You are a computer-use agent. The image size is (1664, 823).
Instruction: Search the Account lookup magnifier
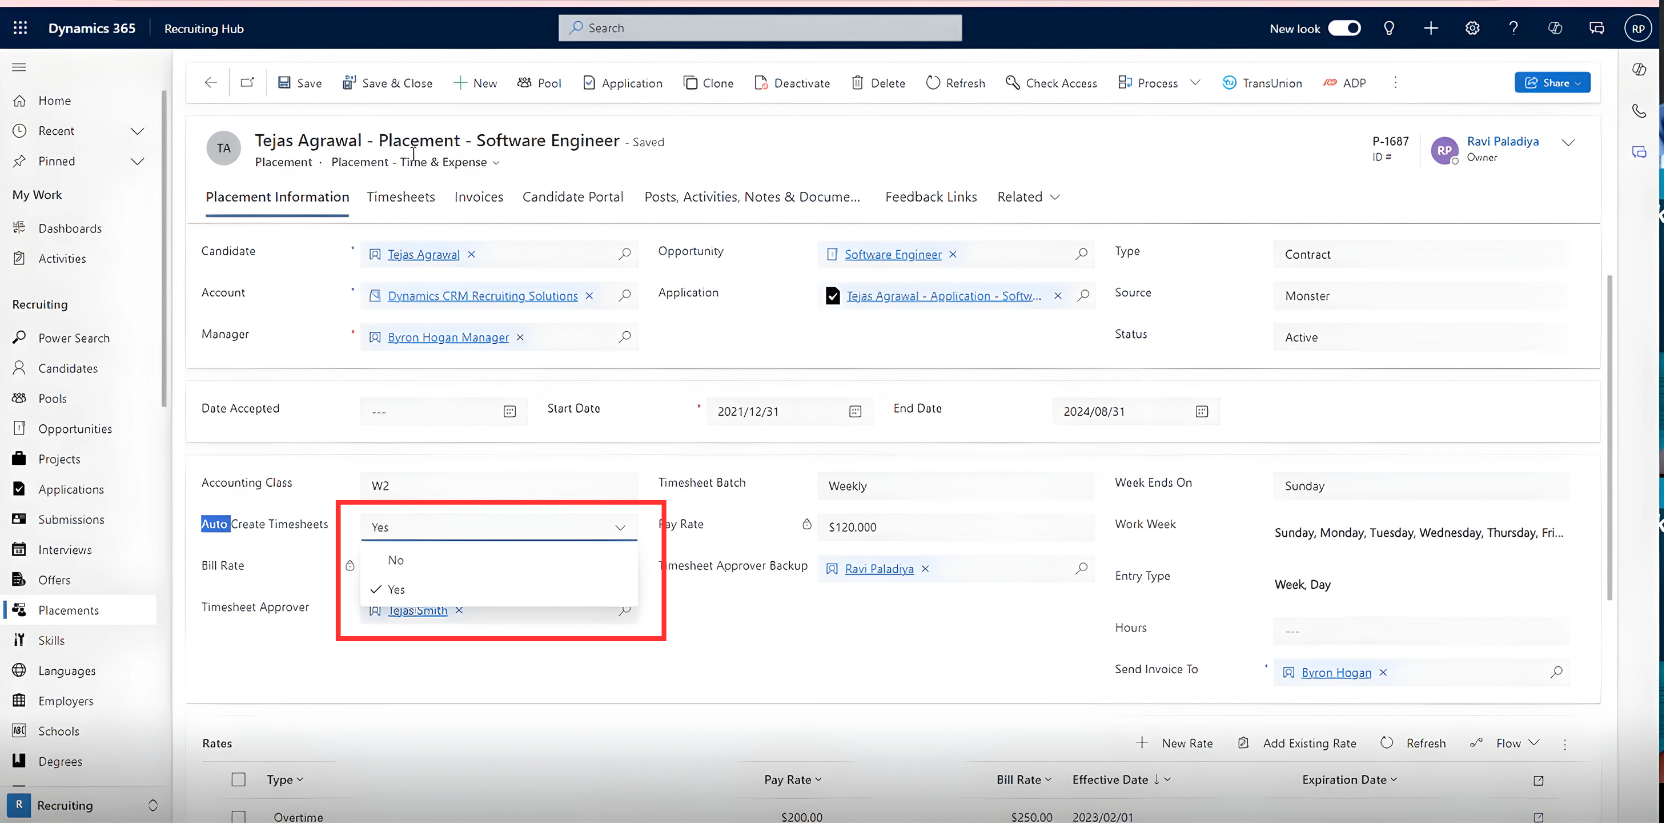[625, 296]
